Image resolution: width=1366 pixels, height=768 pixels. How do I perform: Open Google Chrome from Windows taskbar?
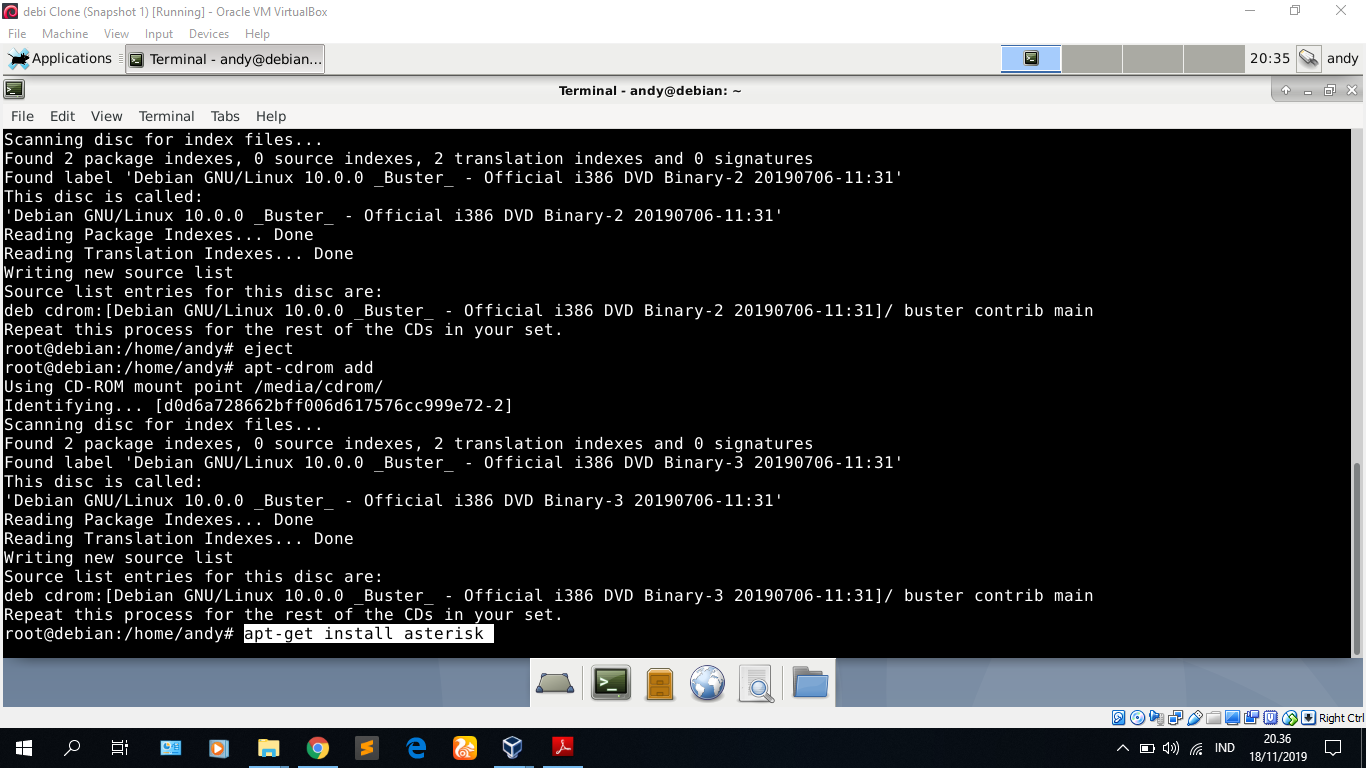tap(317, 748)
